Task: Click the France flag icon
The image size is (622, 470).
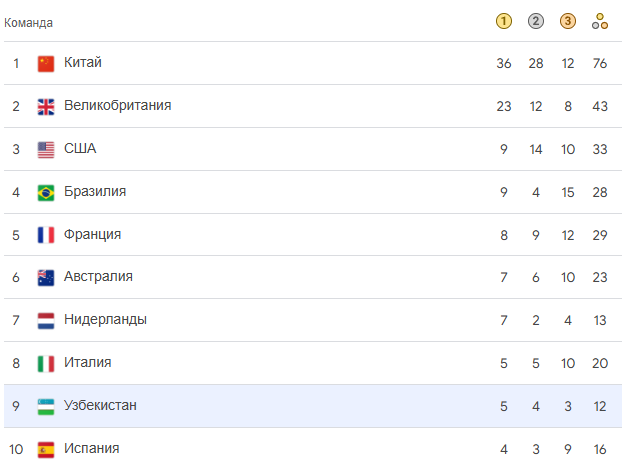Action: 46,235
